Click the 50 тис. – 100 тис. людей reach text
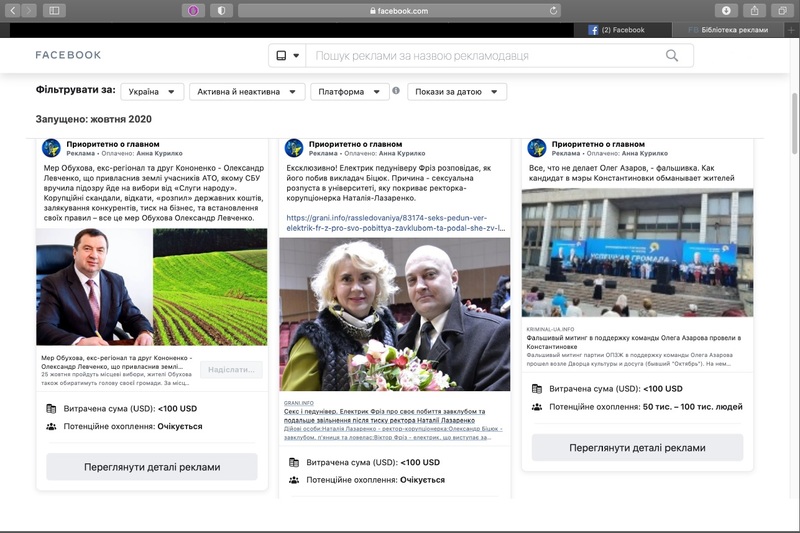800x533 pixels. (692, 407)
